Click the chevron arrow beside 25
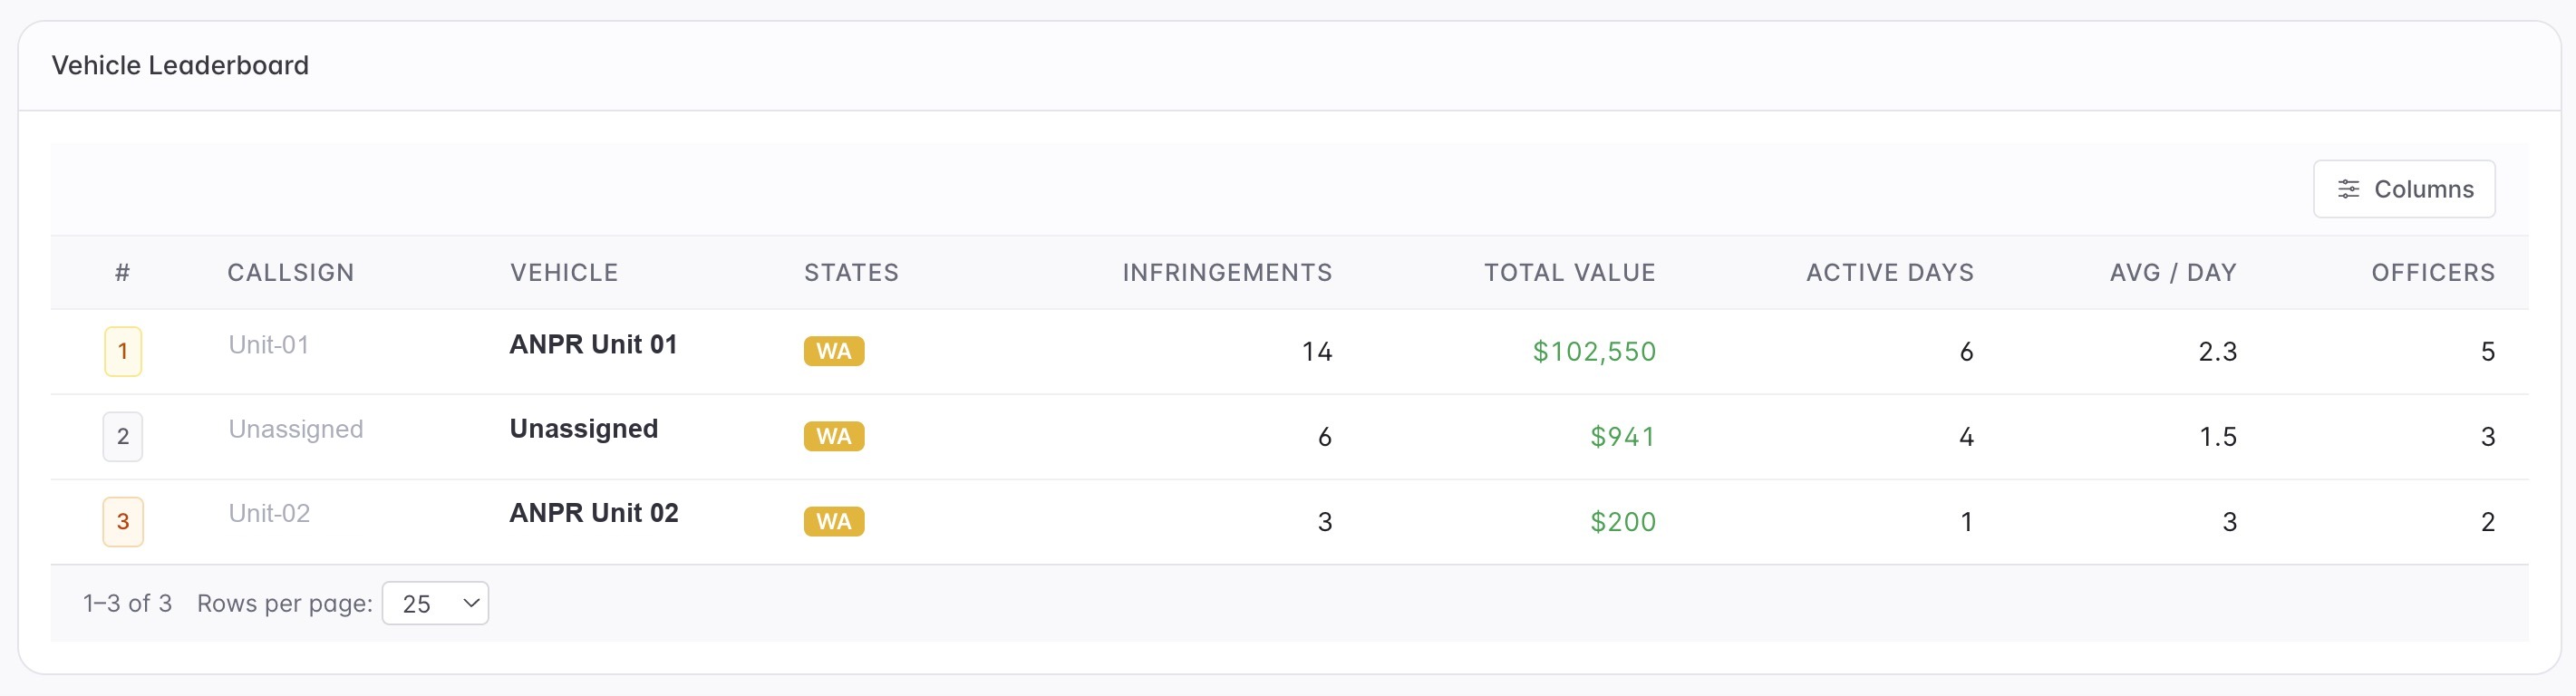The height and width of the screenshot is (696, 2576). pos(471,603)
